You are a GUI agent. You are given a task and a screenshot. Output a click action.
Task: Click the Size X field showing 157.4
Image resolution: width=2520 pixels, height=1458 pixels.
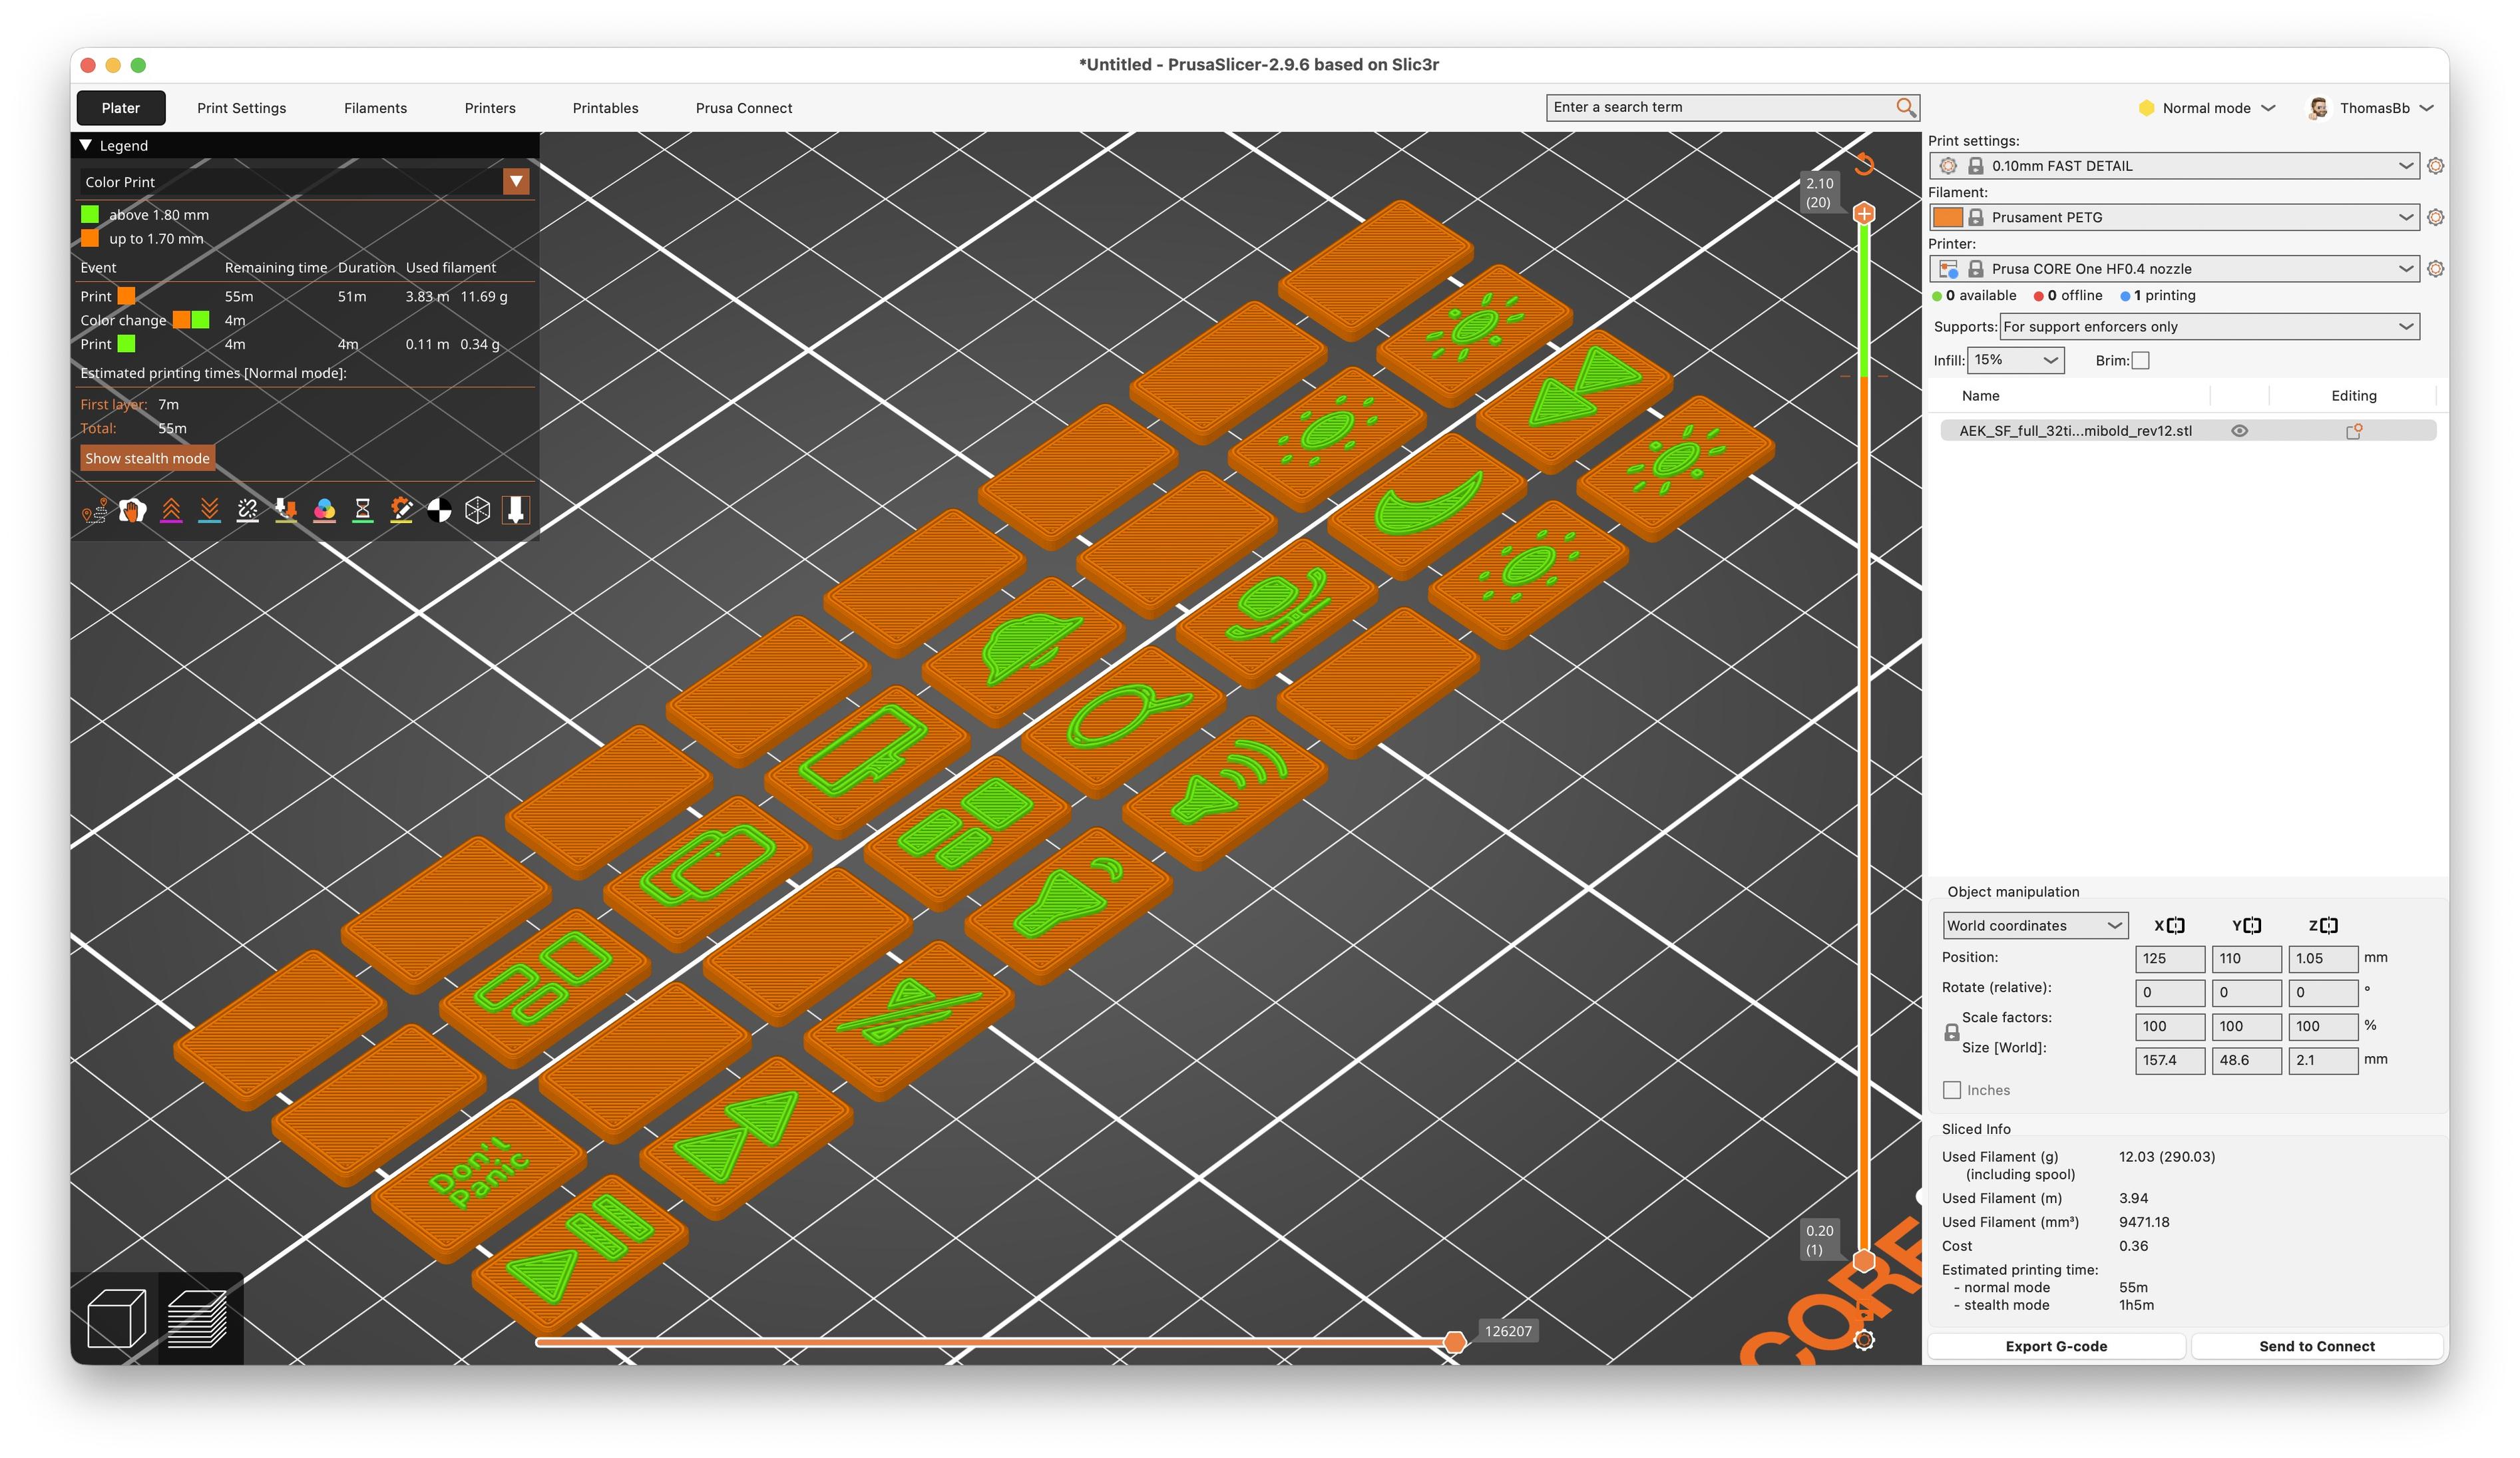tap(2170, 1060)
